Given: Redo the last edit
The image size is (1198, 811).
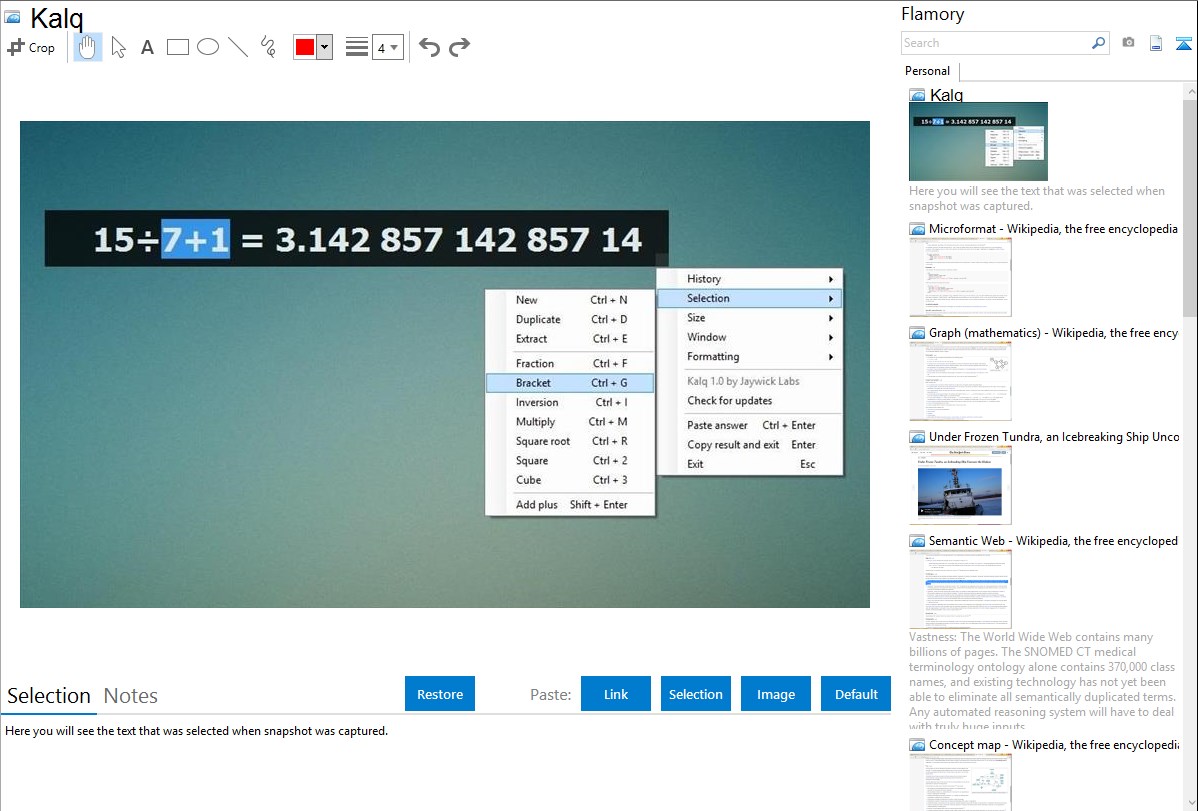Looking at the screenshot, I should [459, 47].
